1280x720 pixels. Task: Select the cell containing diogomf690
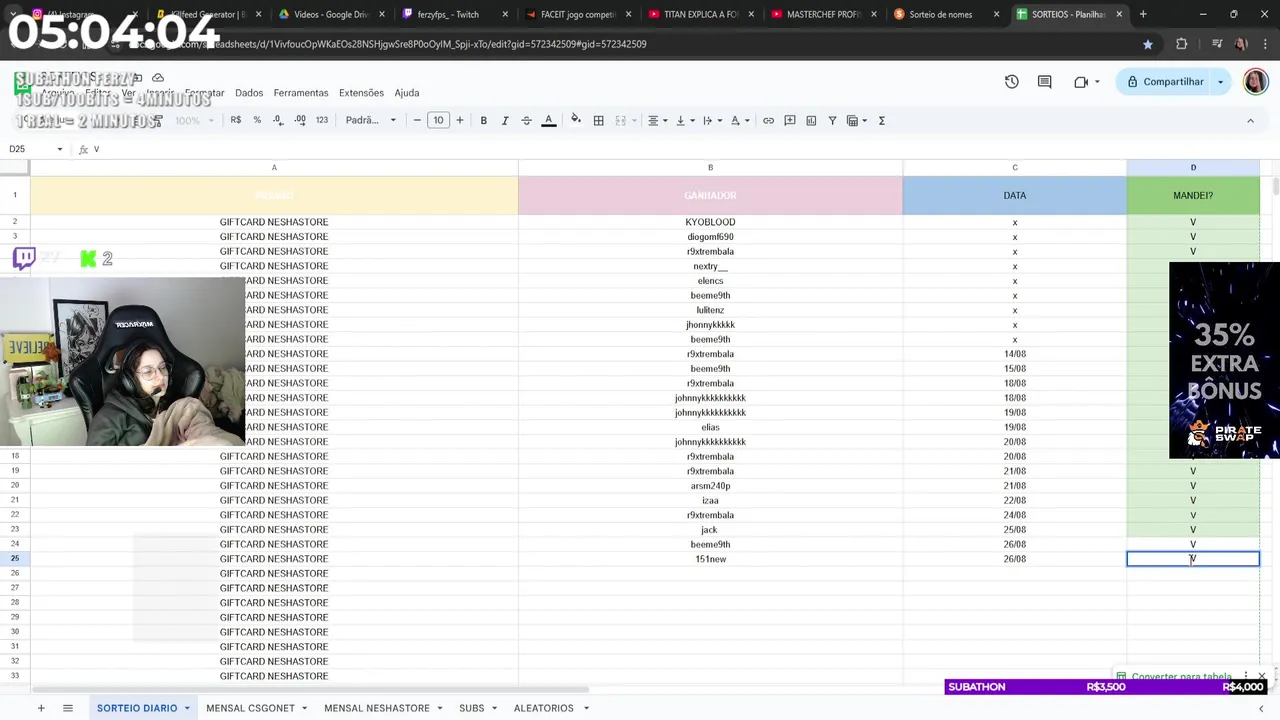[710, 237]
